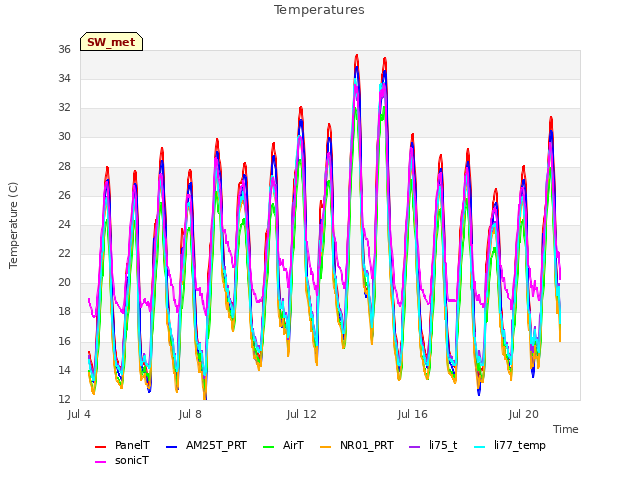Click the red PanelT legend color marker

pos(100,447)
